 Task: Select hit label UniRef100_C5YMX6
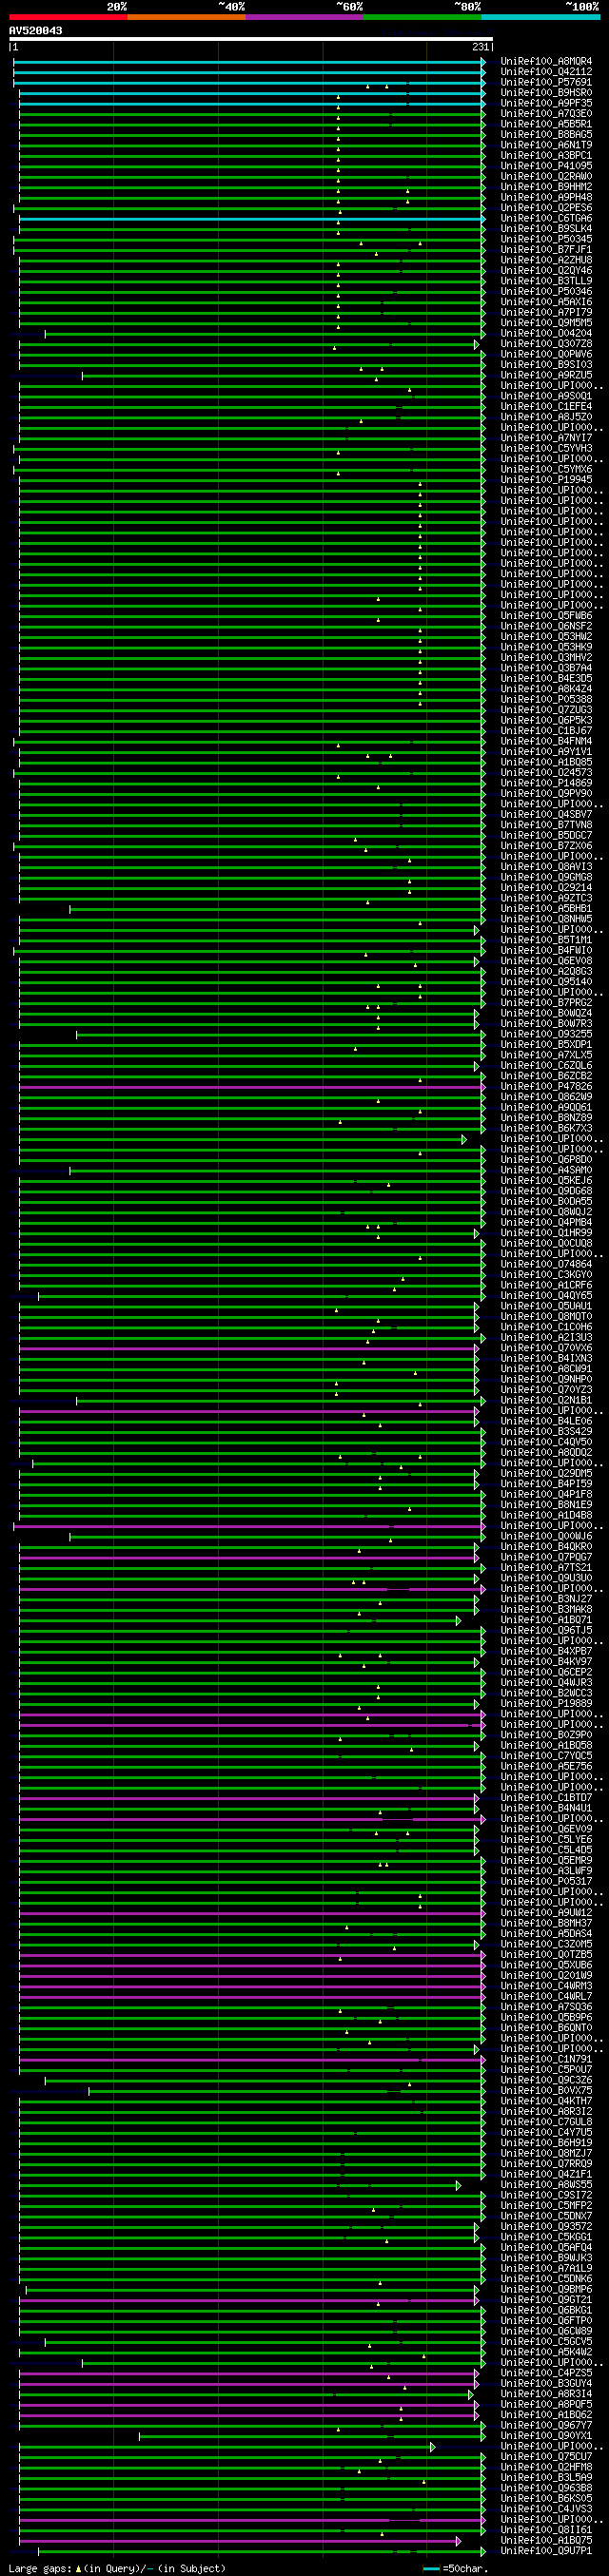point(546,470)
